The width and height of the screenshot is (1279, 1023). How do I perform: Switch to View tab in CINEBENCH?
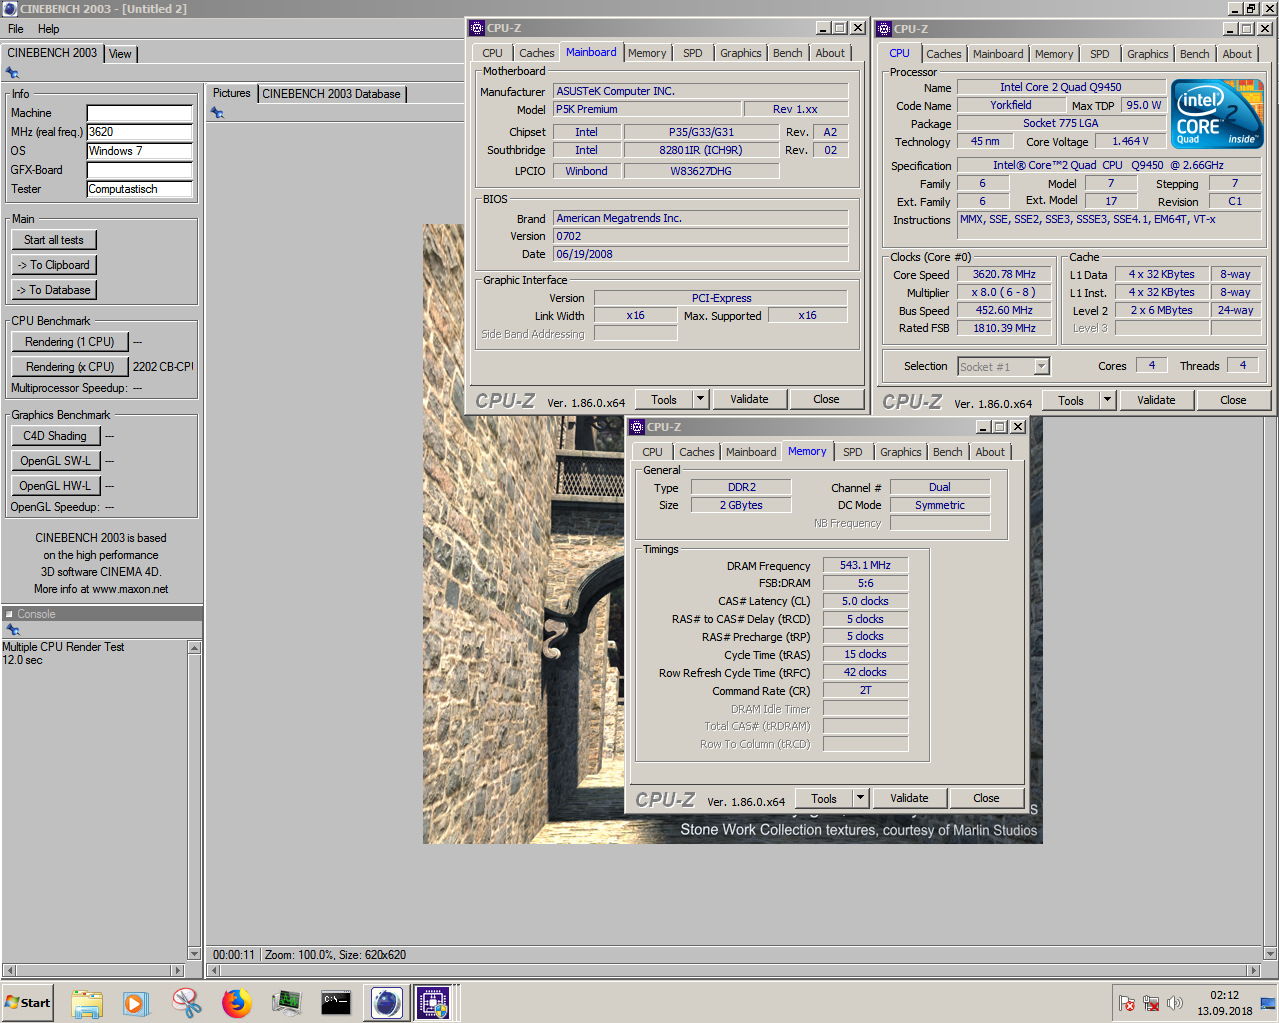120,54
